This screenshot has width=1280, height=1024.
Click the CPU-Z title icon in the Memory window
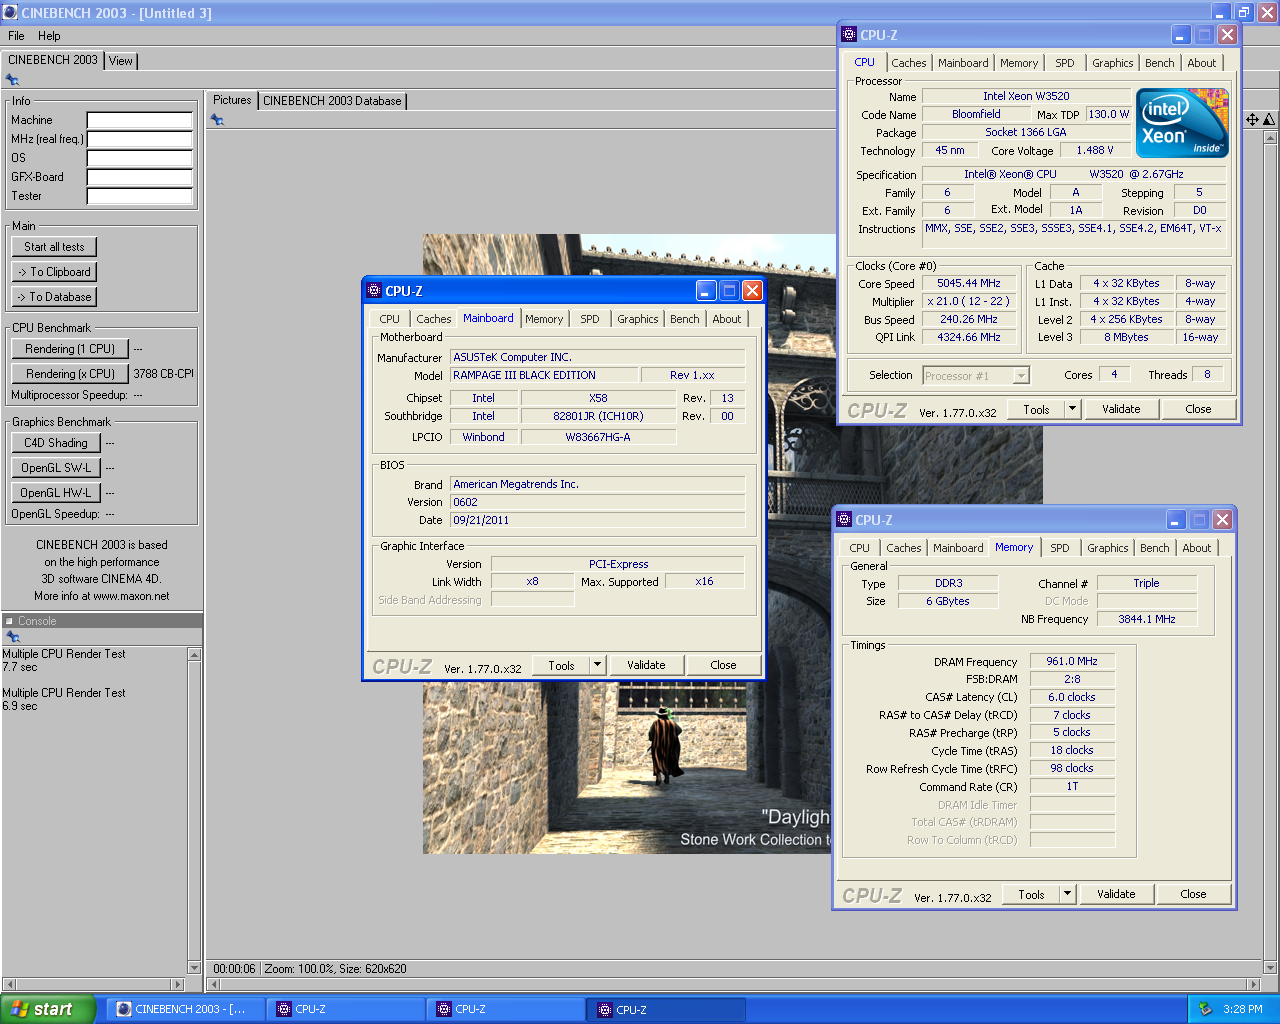tap(845, 520)
